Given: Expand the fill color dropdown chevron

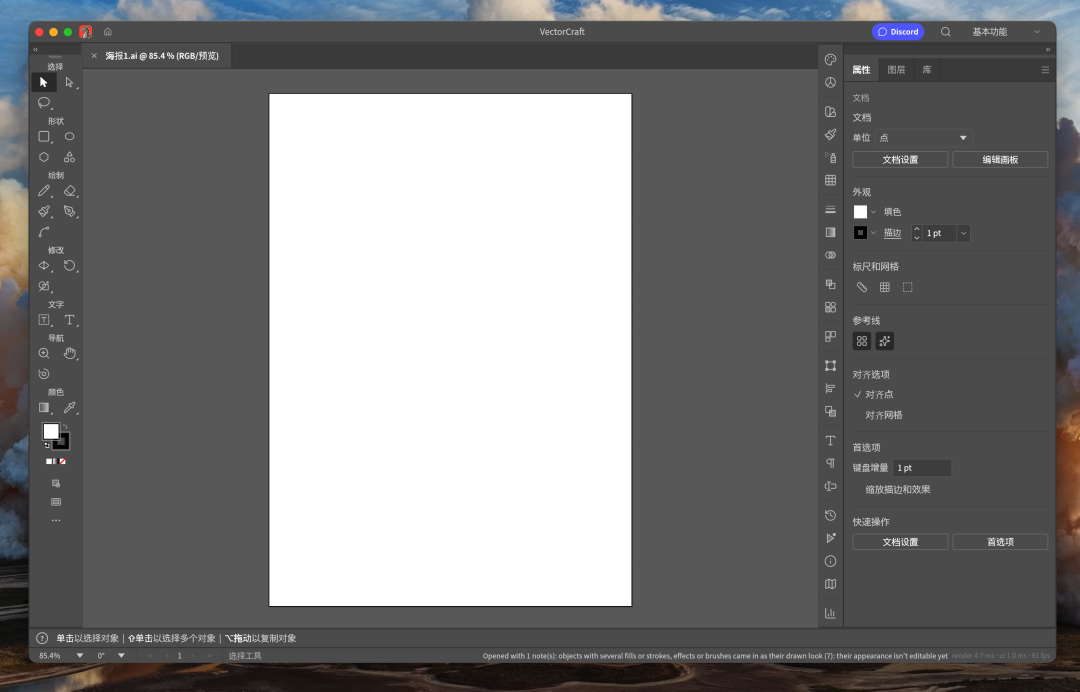Looking at the screenshot, I should point(873,212).
